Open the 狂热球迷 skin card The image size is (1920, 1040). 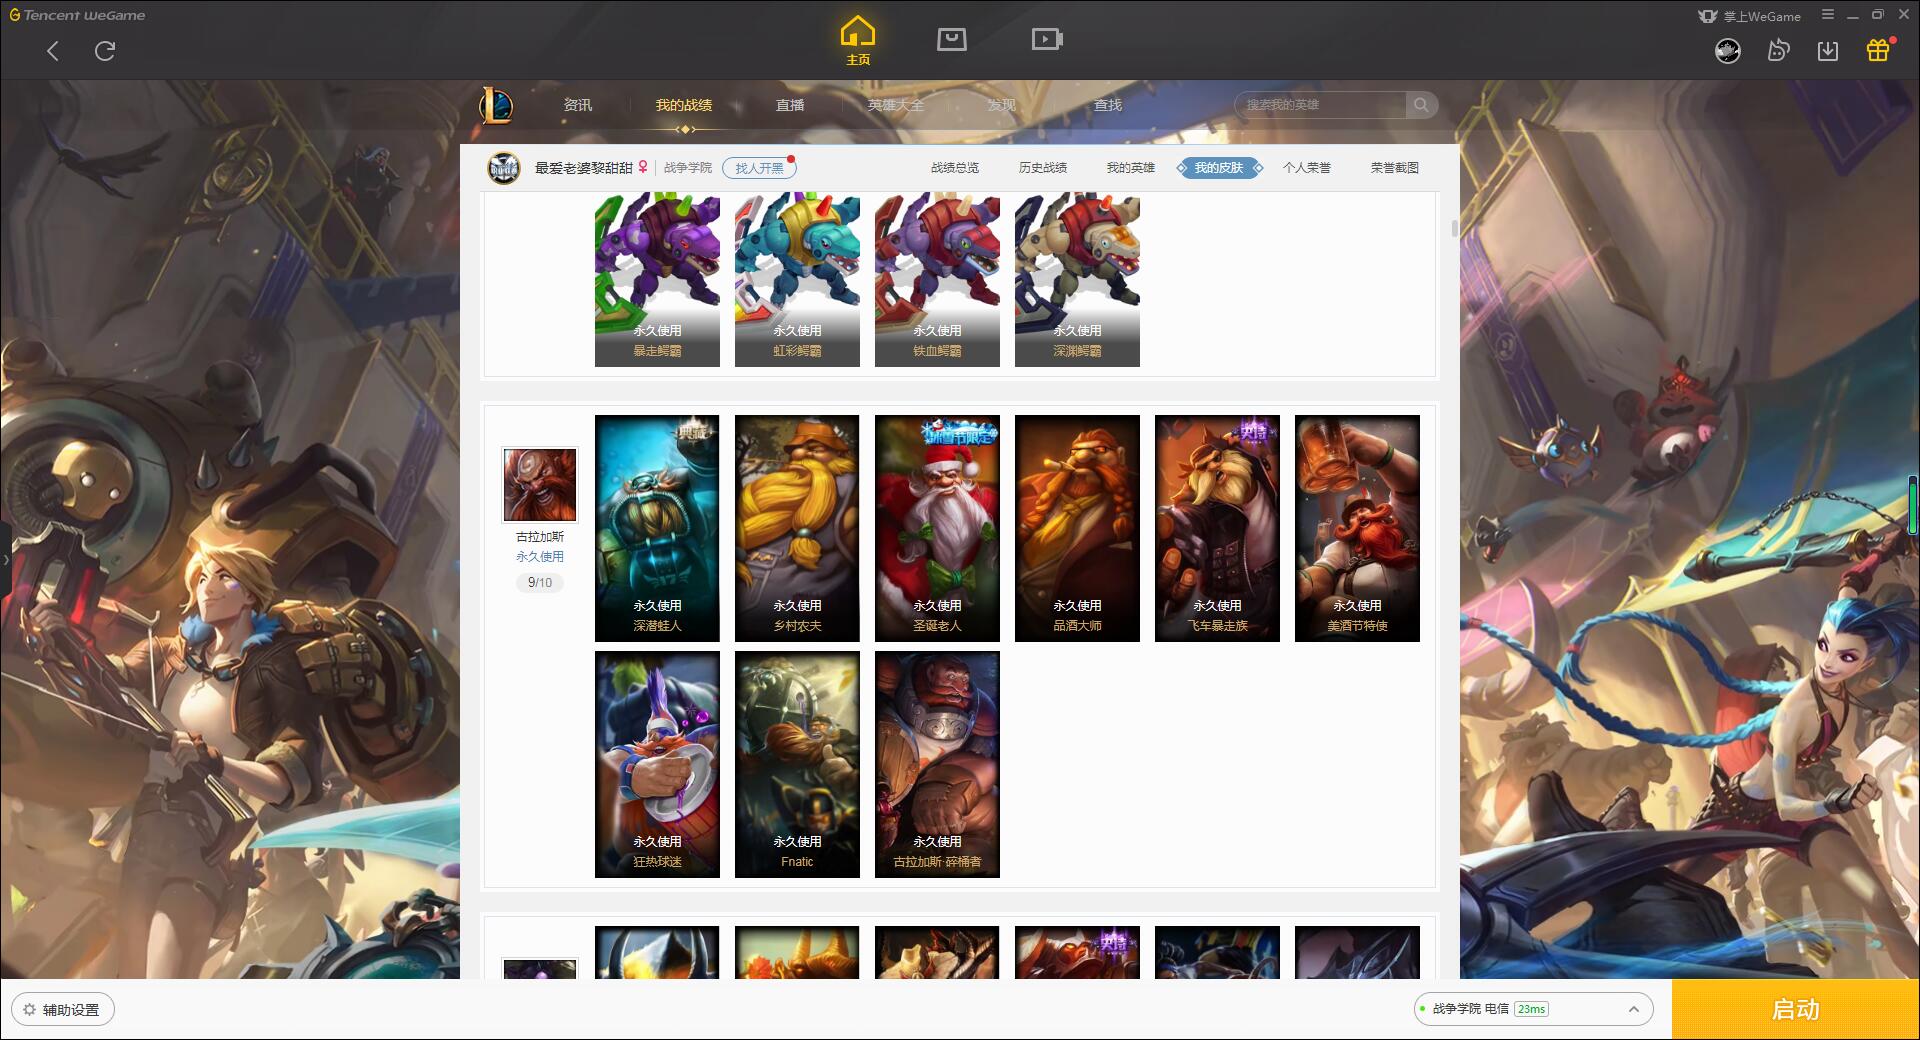click(657, 764)
